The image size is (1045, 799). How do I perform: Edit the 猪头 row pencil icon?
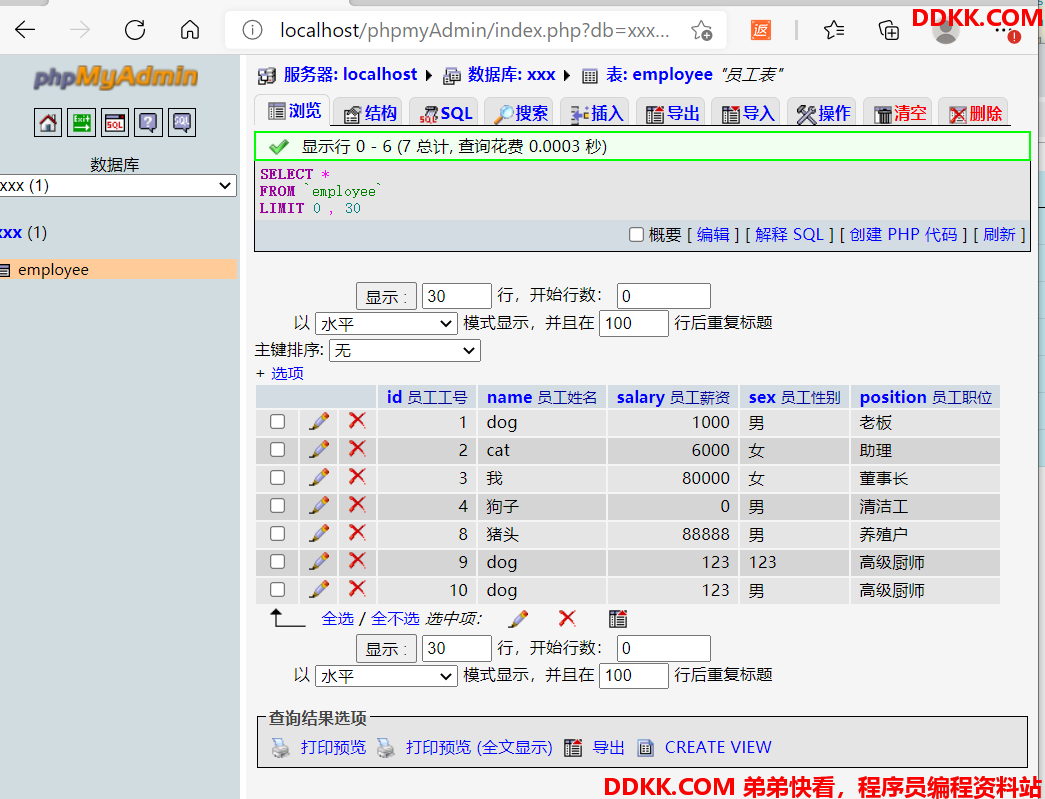(319, 533)
